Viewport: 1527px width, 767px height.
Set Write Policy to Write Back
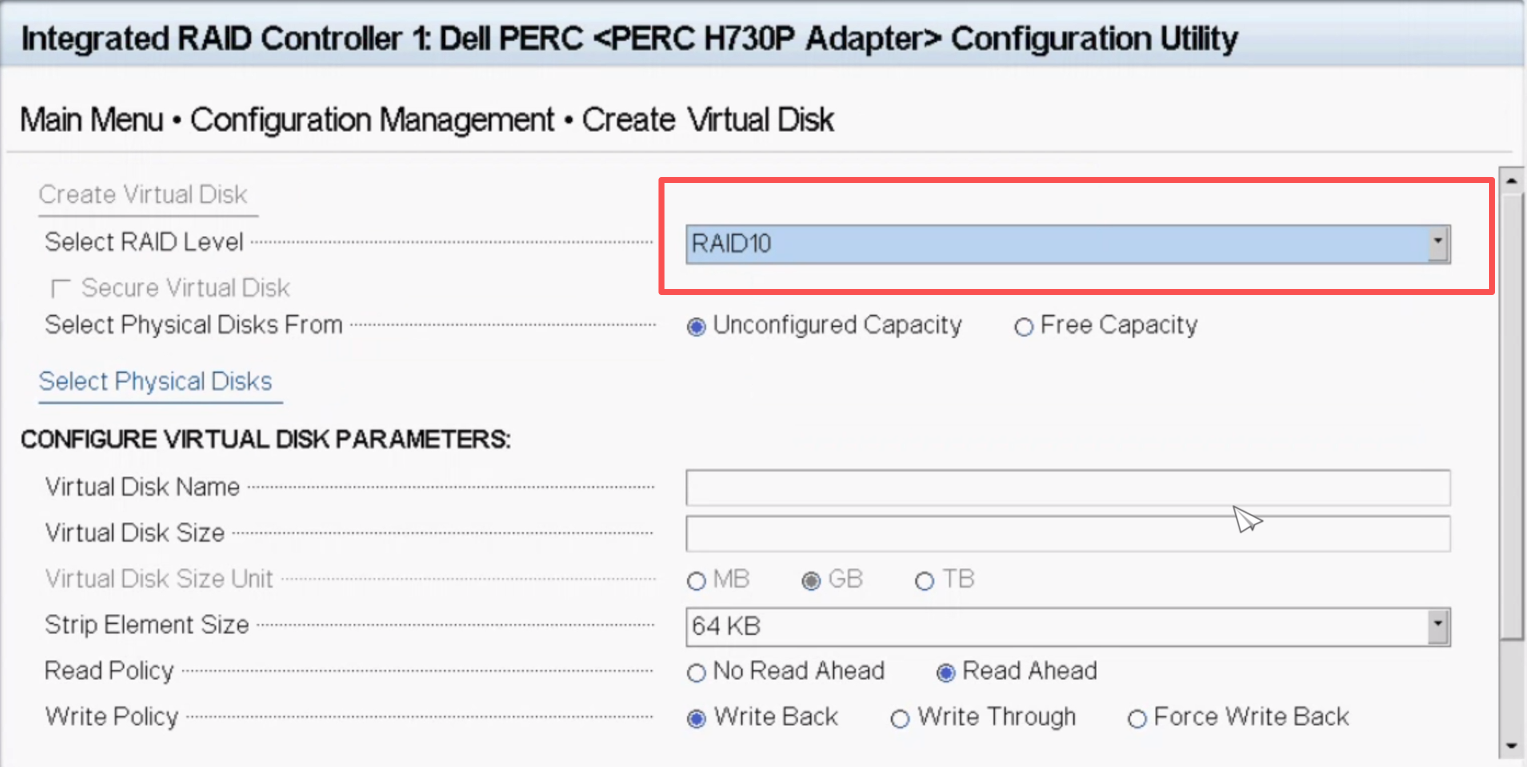(697, 719)
